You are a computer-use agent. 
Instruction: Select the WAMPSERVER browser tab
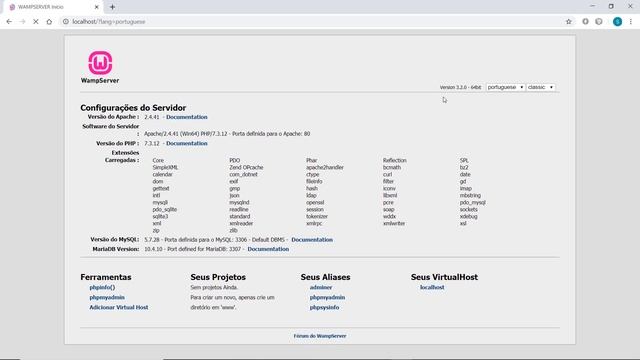pos(53,7)
